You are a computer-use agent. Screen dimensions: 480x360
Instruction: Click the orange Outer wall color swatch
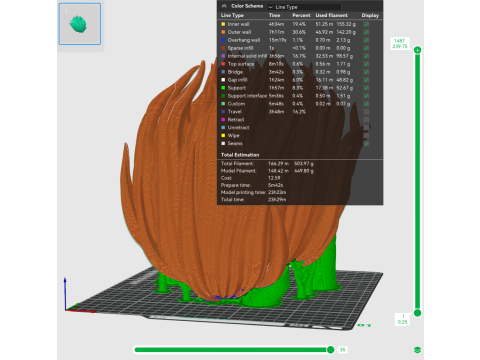[x=223, y=32]
